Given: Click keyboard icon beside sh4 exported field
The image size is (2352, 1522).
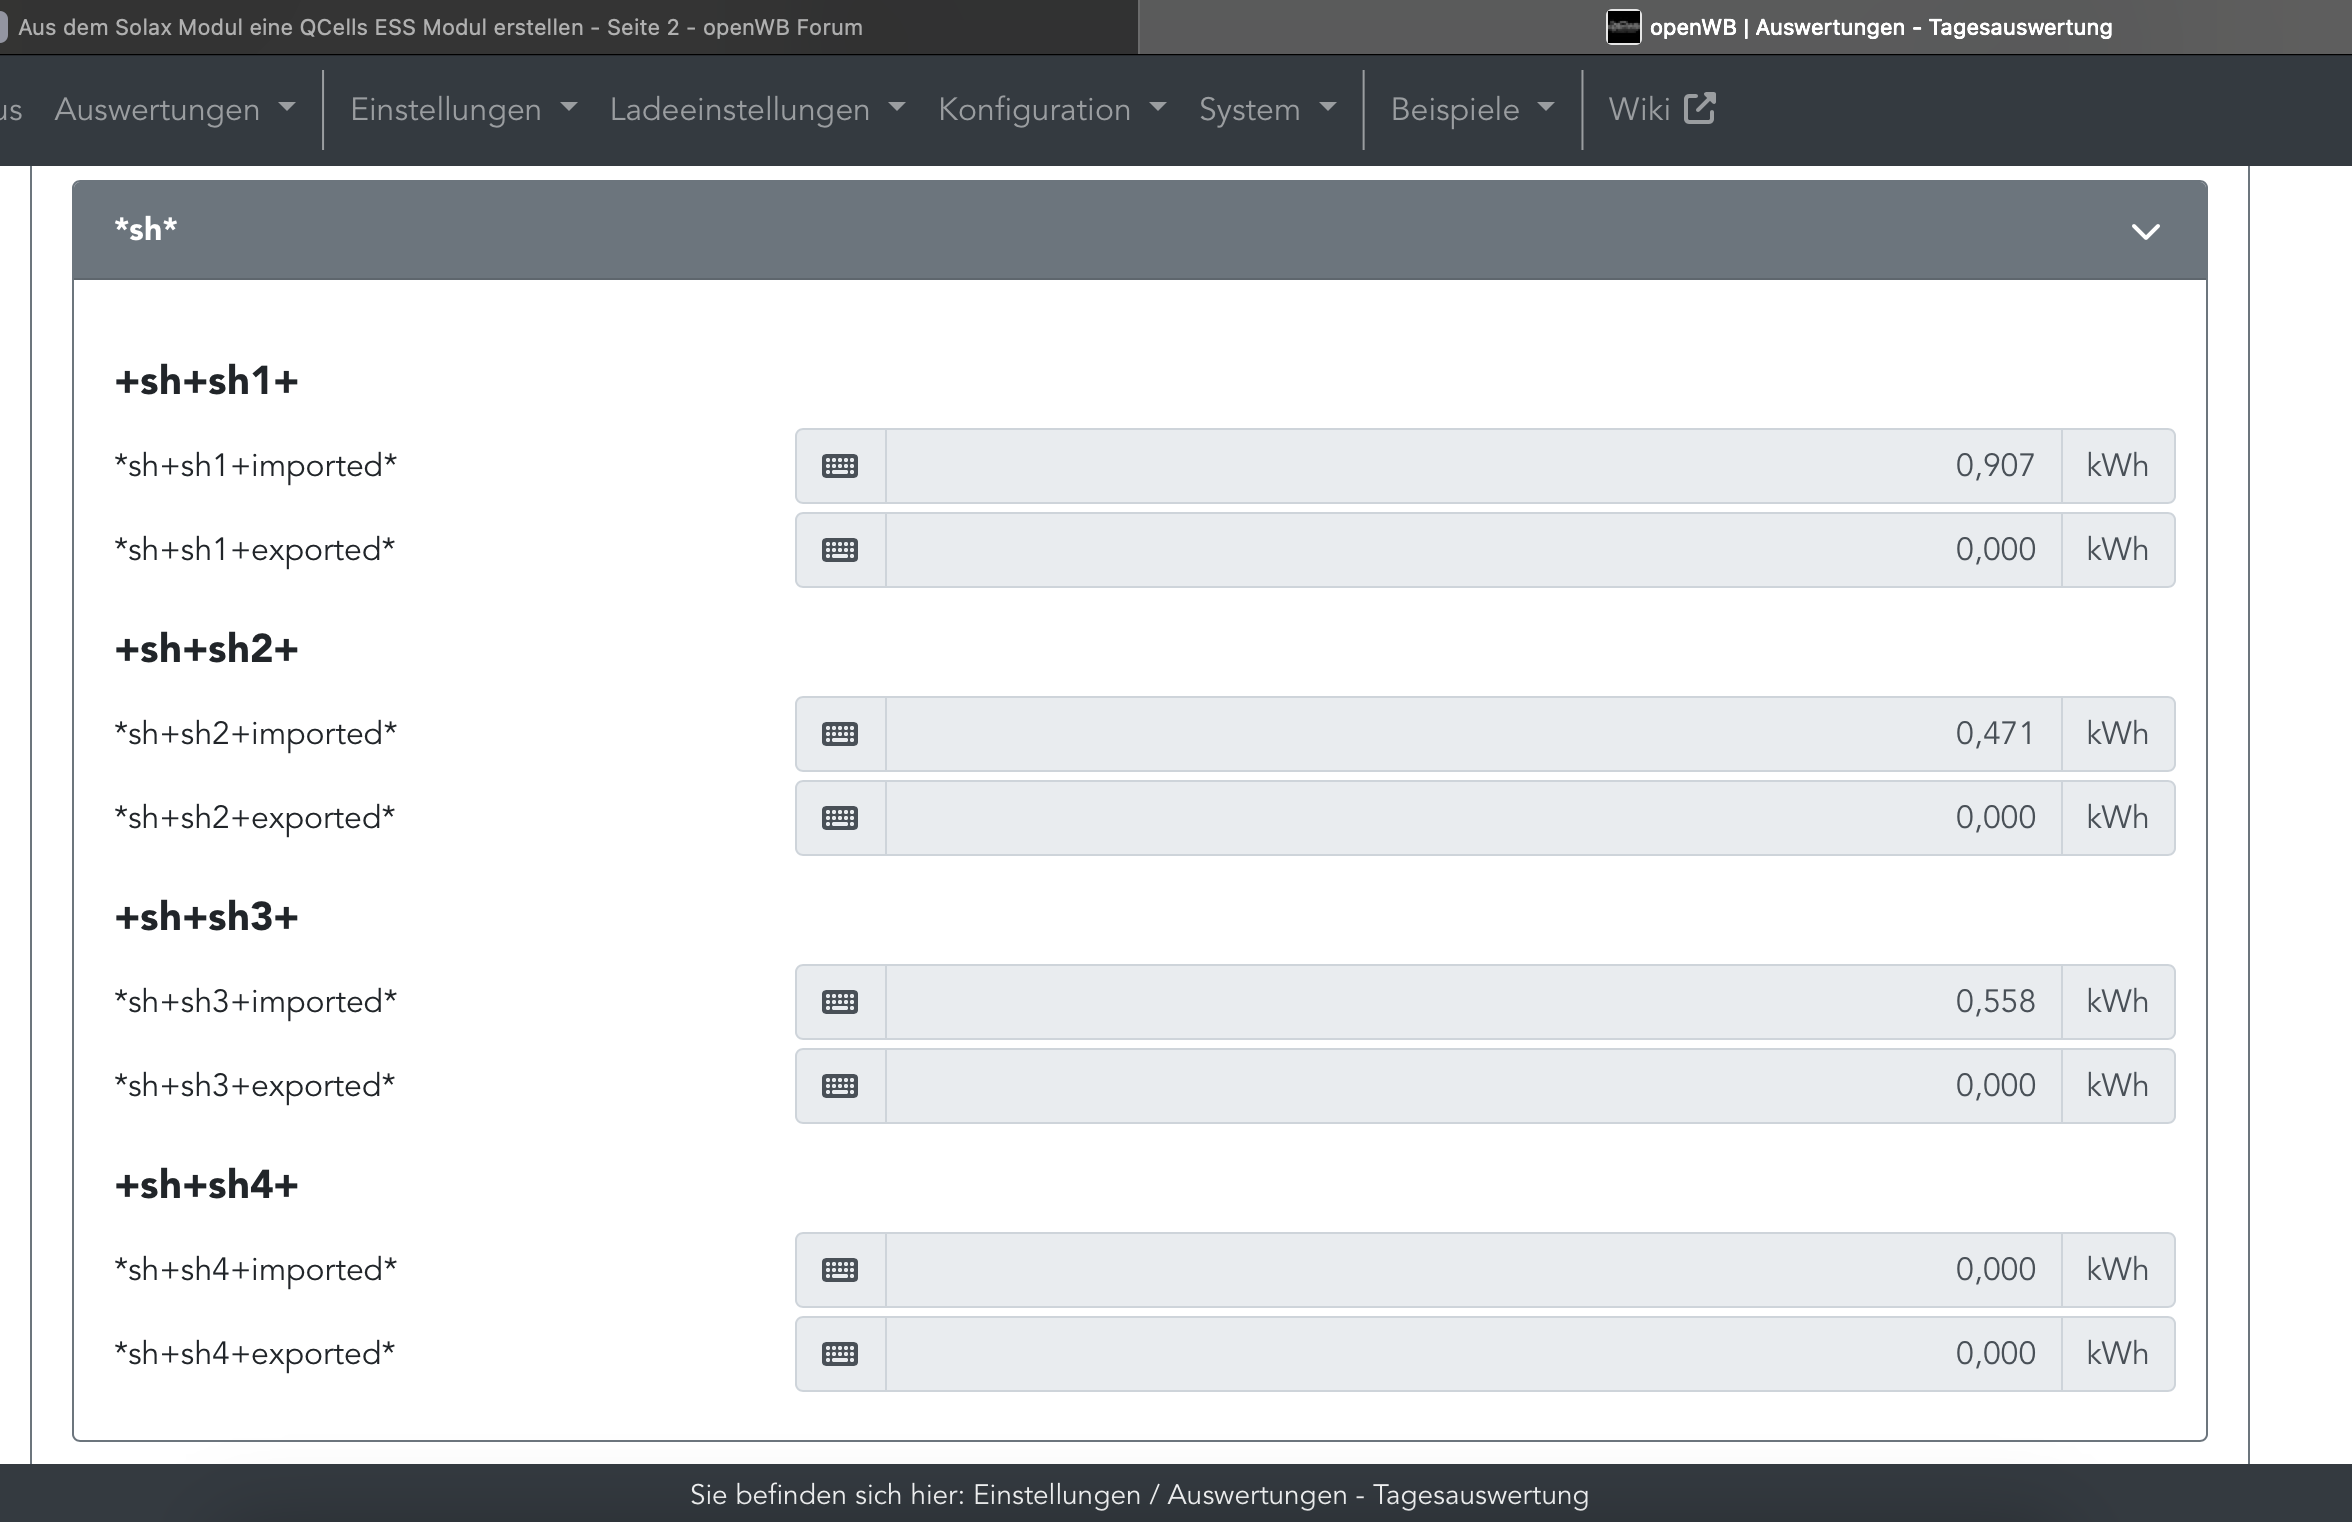Looking at the screenshot, I should (x=840, y=1354).
